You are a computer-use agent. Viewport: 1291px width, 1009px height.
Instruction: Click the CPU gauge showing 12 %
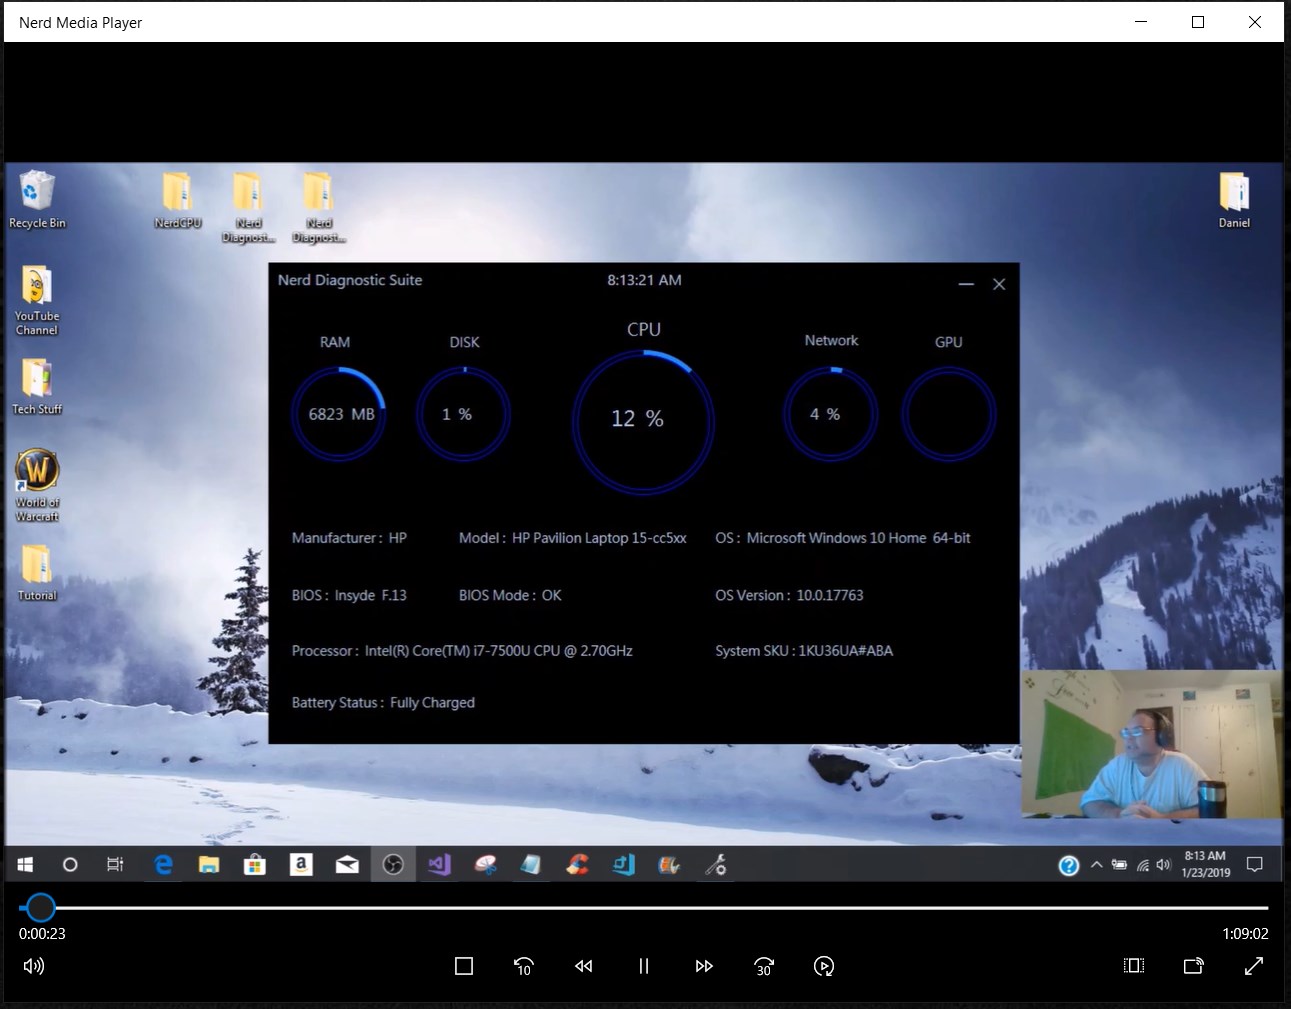pos(643,421)
